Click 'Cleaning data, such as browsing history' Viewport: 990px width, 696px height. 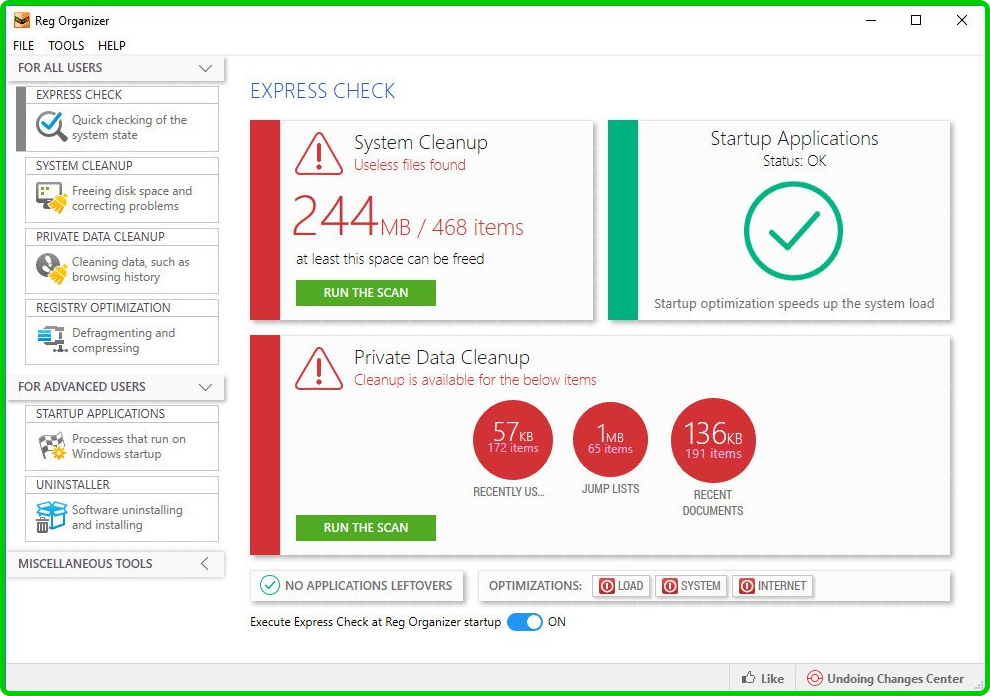[131, 270]
